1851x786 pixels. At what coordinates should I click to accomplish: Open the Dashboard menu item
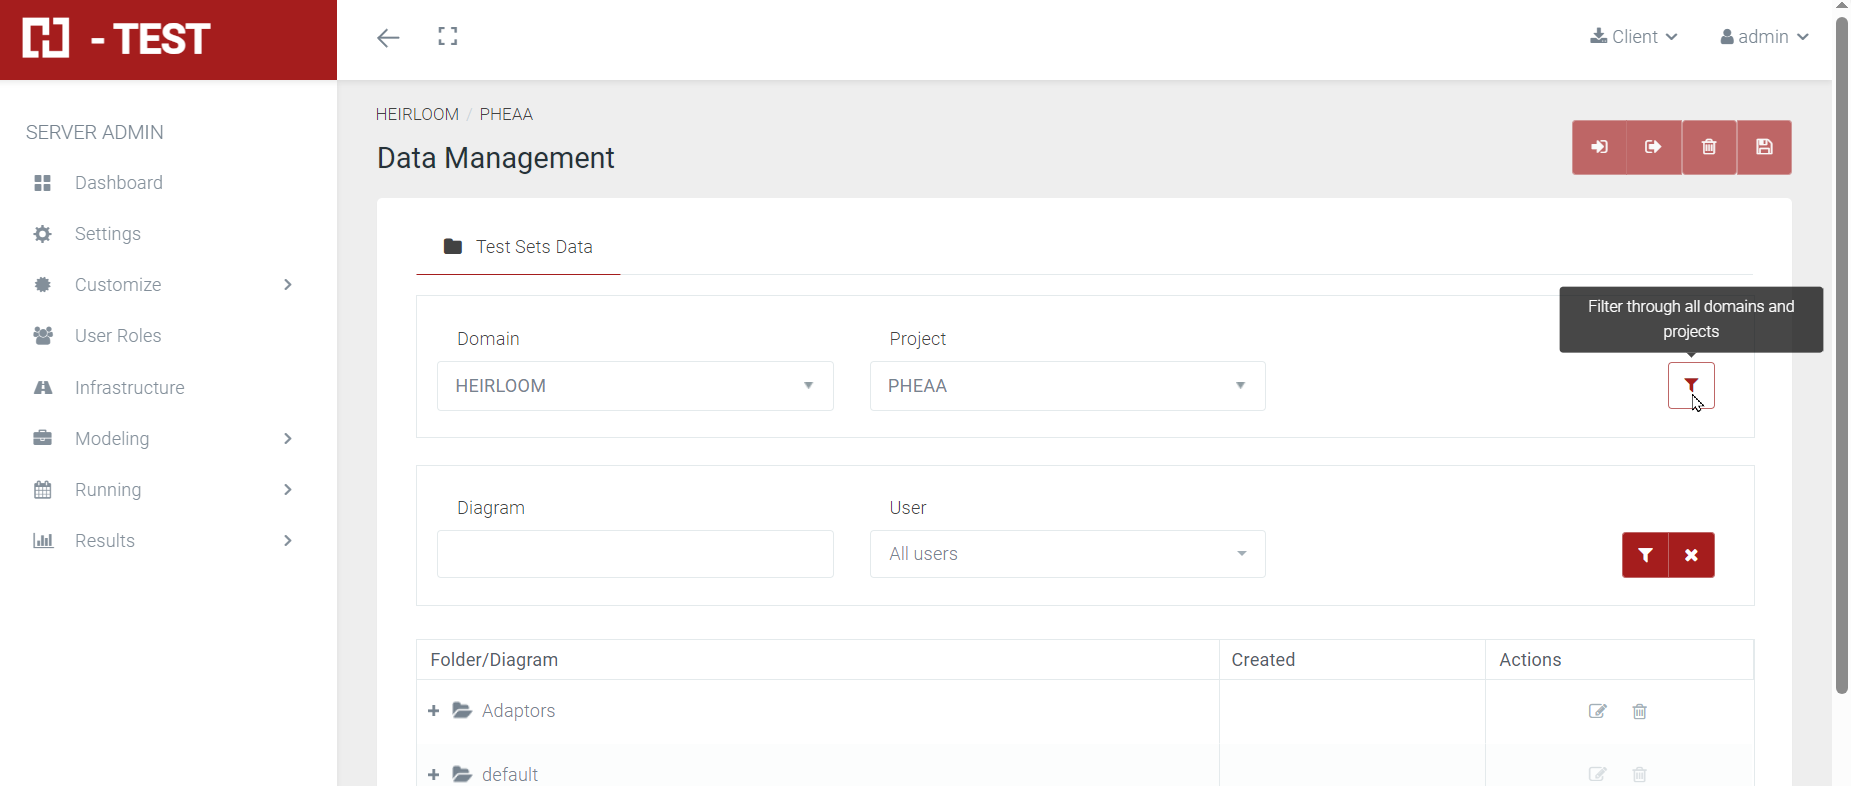[118, 183]
